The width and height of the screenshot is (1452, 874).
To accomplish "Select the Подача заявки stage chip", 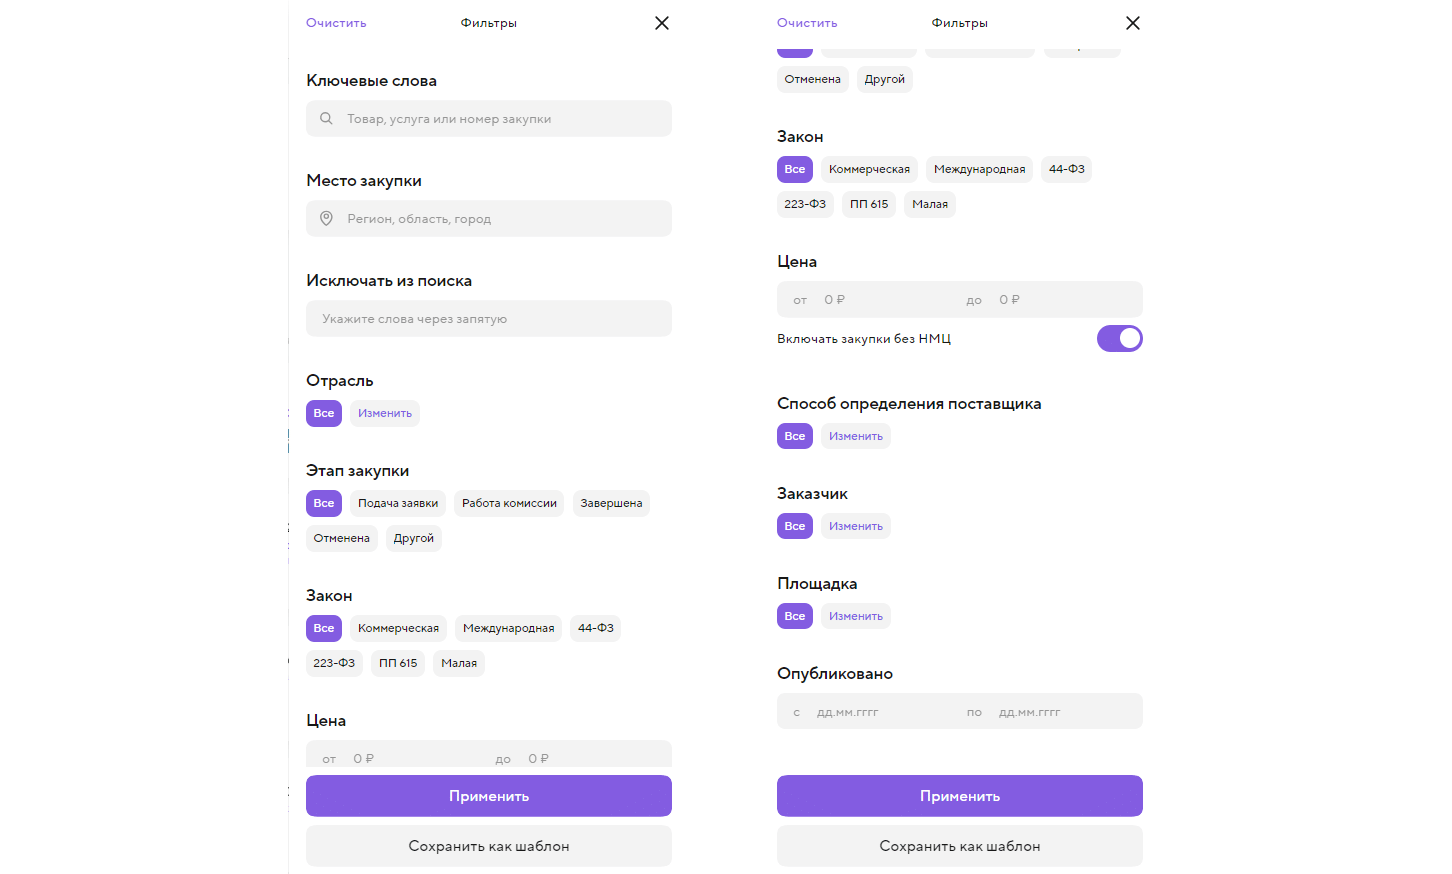I will tap(398, 504).
